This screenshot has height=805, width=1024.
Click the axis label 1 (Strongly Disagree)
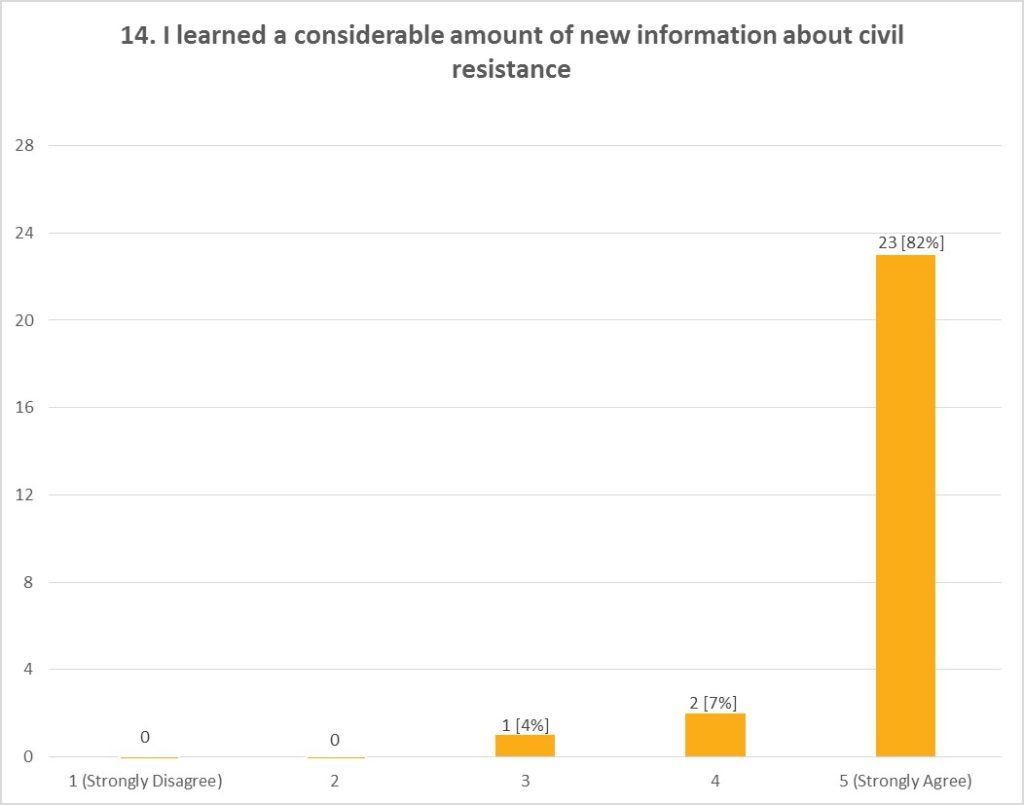[146, 781]
